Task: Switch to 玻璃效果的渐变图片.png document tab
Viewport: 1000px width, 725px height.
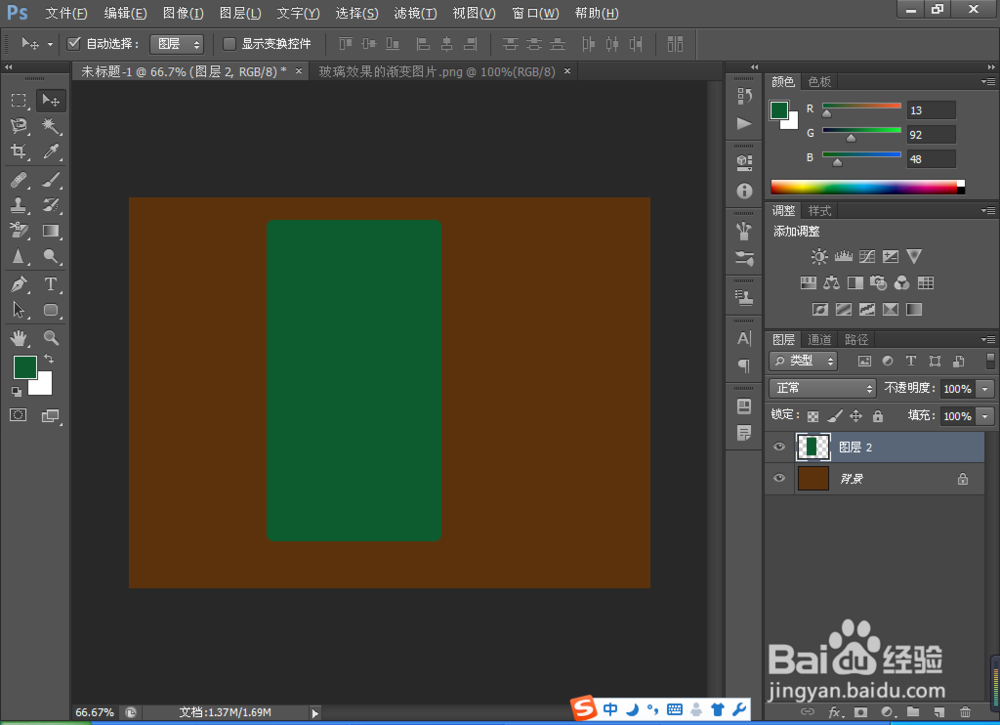Action: pyautogui.click(x=437, y=71)
